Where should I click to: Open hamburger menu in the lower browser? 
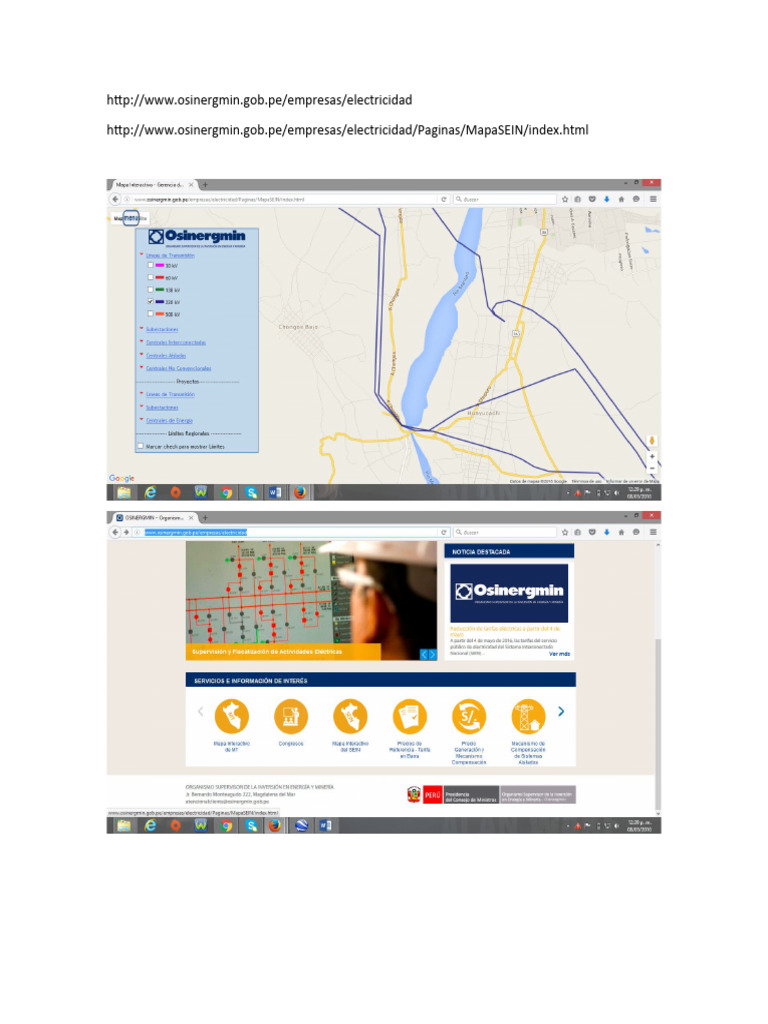click(653, 532)
